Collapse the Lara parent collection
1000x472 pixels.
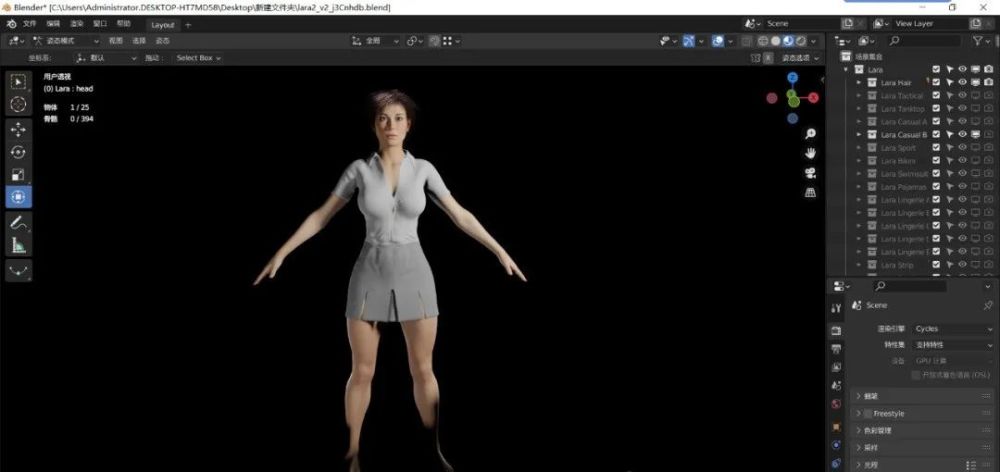coord(846,70)
